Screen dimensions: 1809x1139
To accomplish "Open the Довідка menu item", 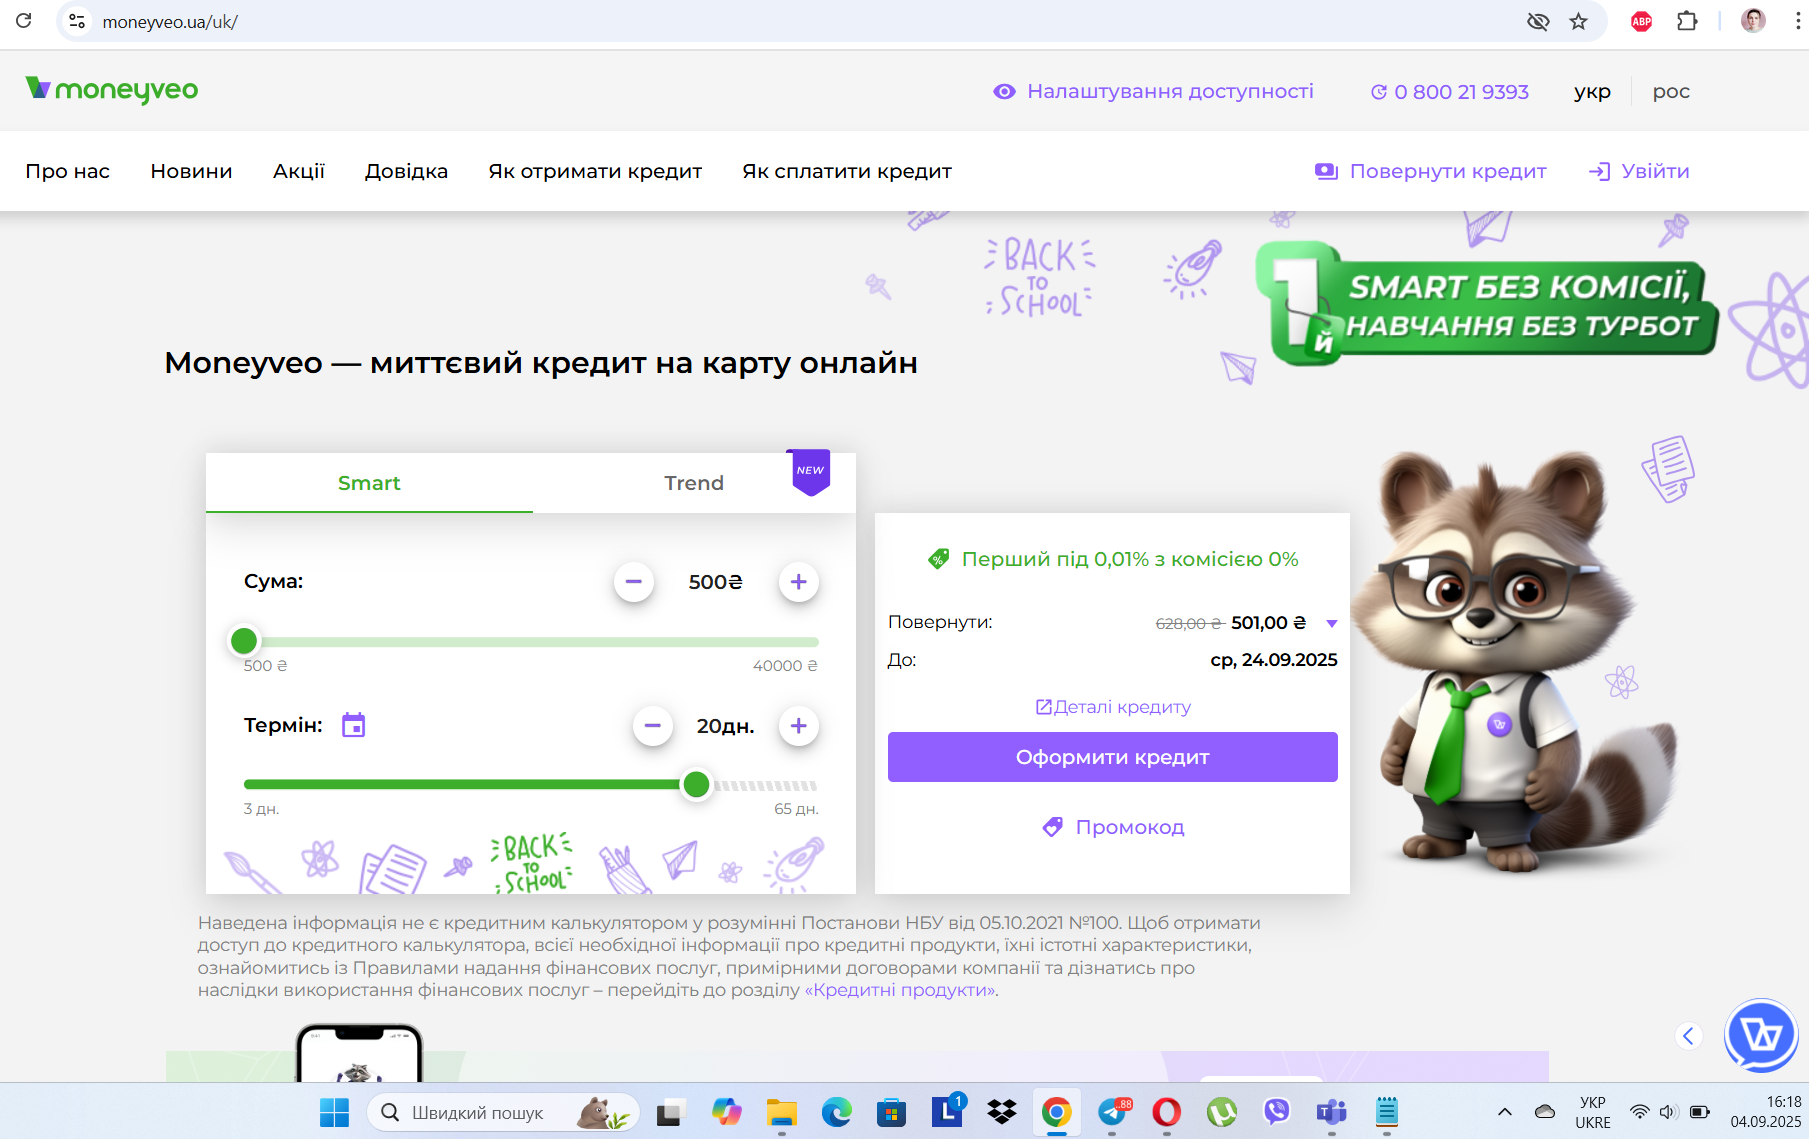I will pyautogui.click(x=406, y=171).
